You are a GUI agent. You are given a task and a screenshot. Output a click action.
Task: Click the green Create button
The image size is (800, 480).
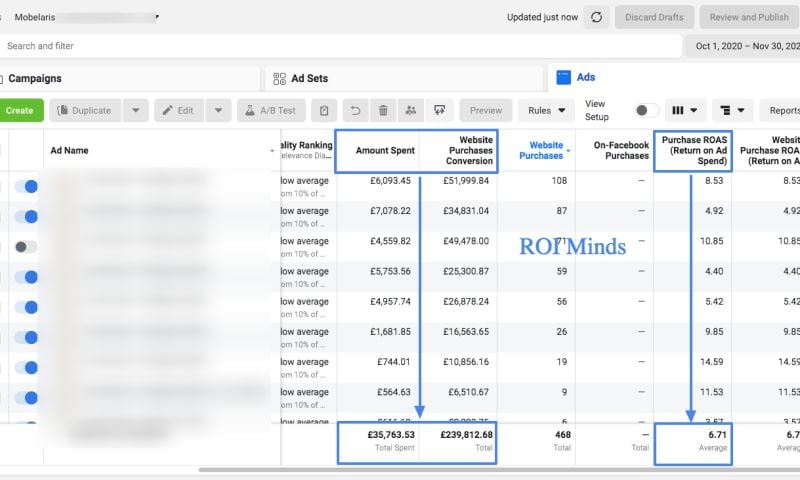20,110
